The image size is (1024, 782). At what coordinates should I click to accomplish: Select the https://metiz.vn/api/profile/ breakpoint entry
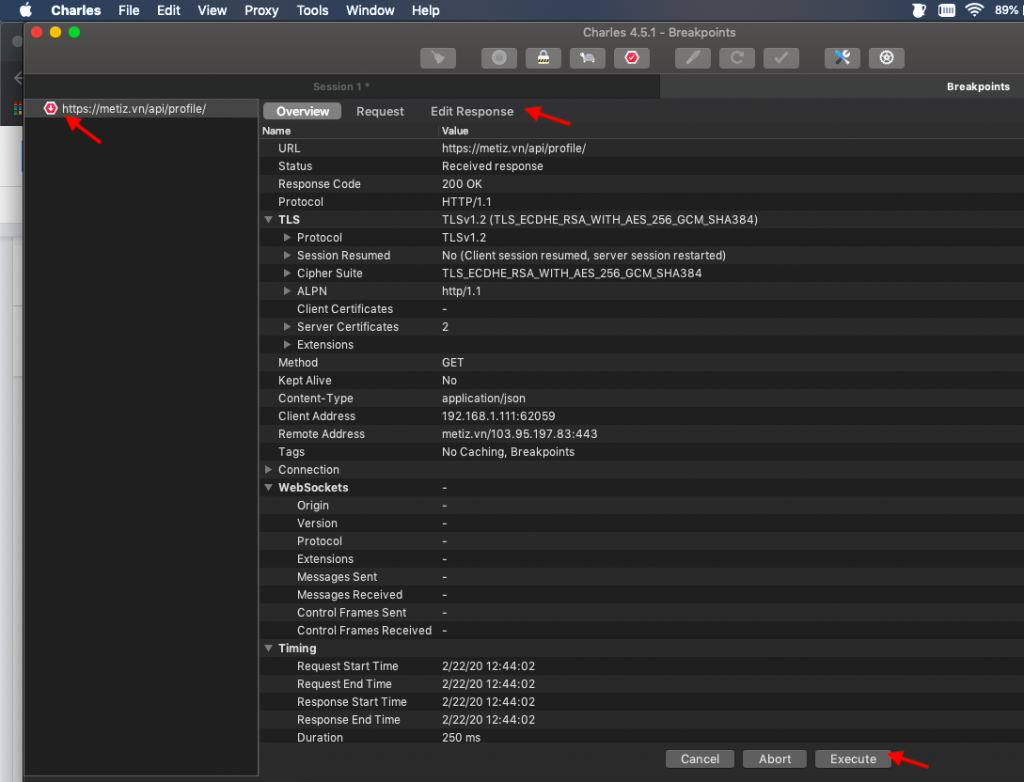point(141,108)
